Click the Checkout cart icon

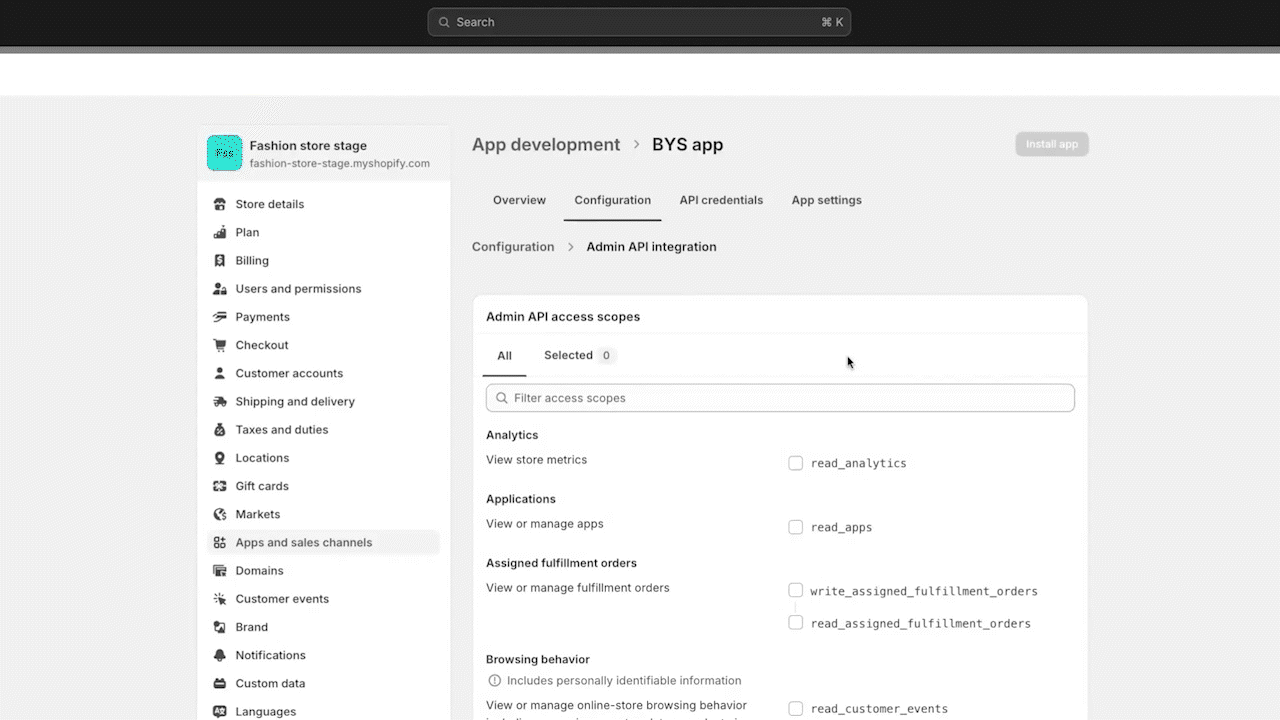click(x=220, y=345)
